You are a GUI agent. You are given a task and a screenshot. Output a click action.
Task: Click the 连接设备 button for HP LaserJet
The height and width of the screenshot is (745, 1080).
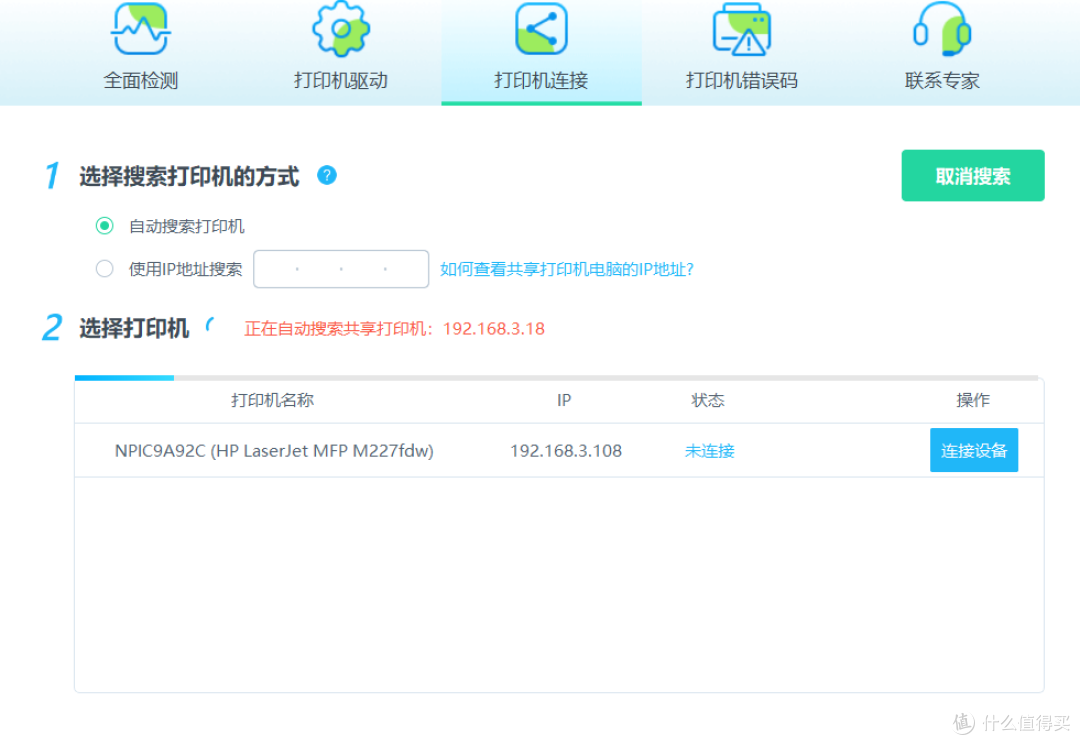(973, 450)
